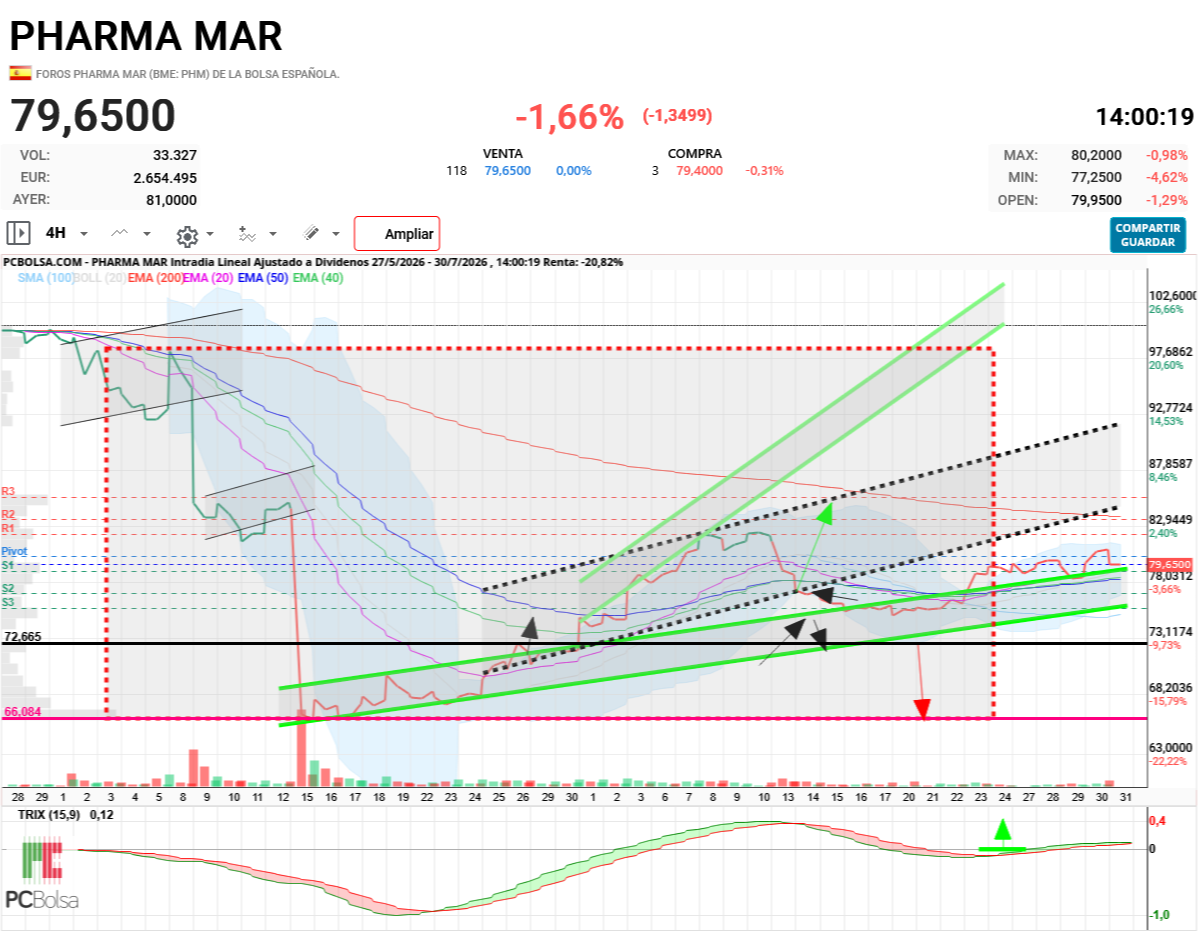Expand the settings gear dropdown arrow
1200x931 pixels.
click(x=210, y=235)
